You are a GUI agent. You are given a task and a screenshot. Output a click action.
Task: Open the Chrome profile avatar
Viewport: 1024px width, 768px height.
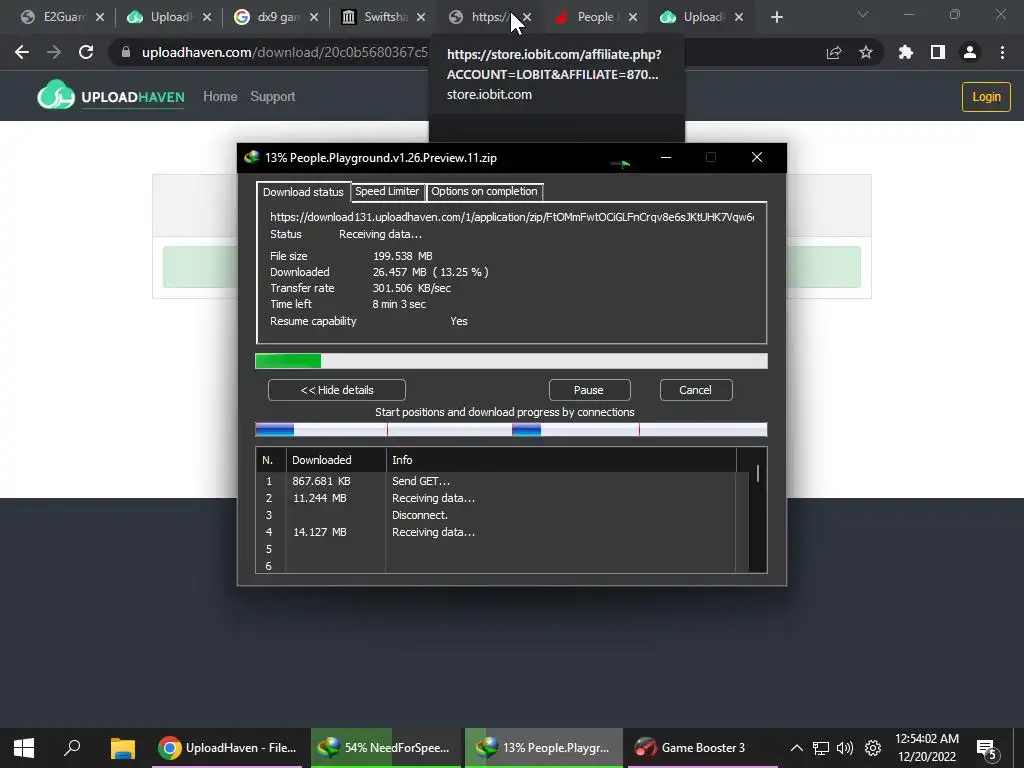click(x=970, y=52)
